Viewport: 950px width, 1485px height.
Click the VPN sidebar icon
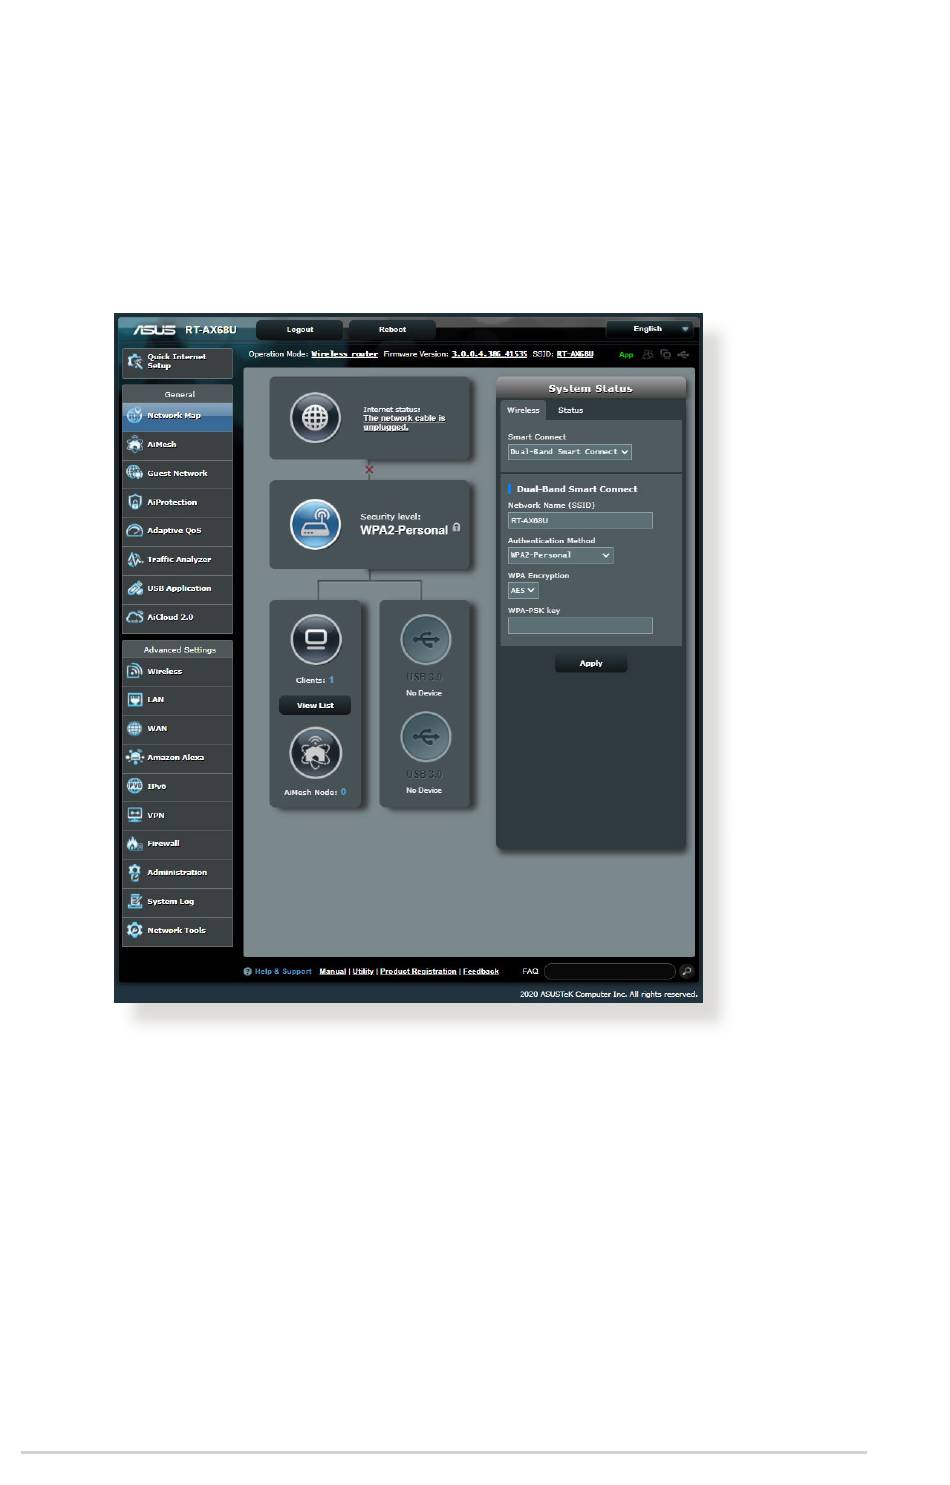[x=135, y=815]
